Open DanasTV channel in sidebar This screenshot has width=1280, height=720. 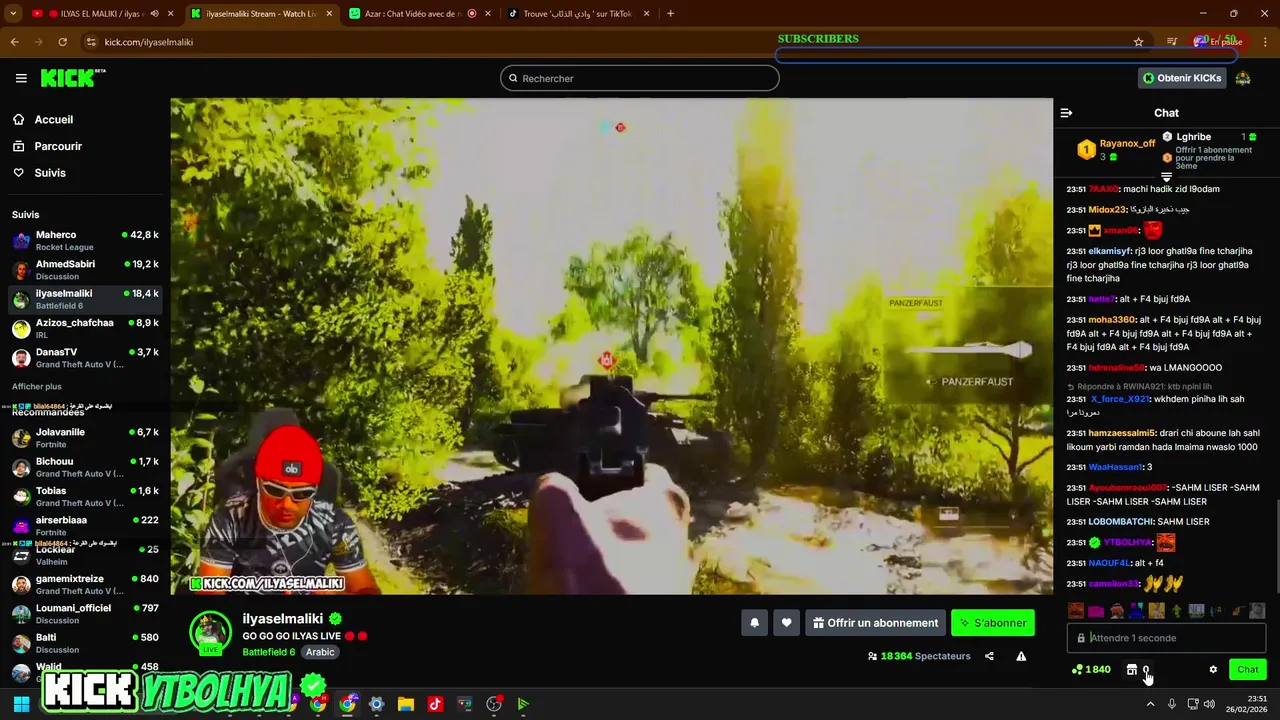click(x=85, y=358)
